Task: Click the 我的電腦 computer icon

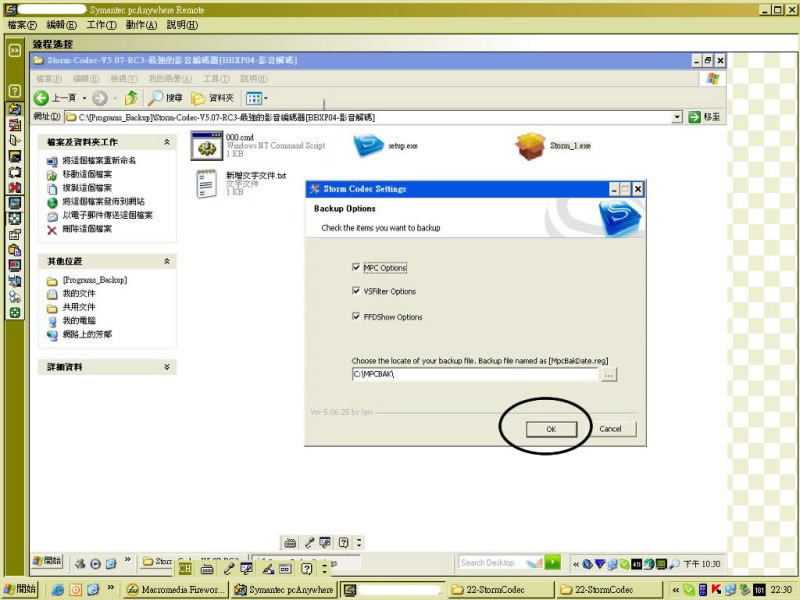Action: point(52,321)
